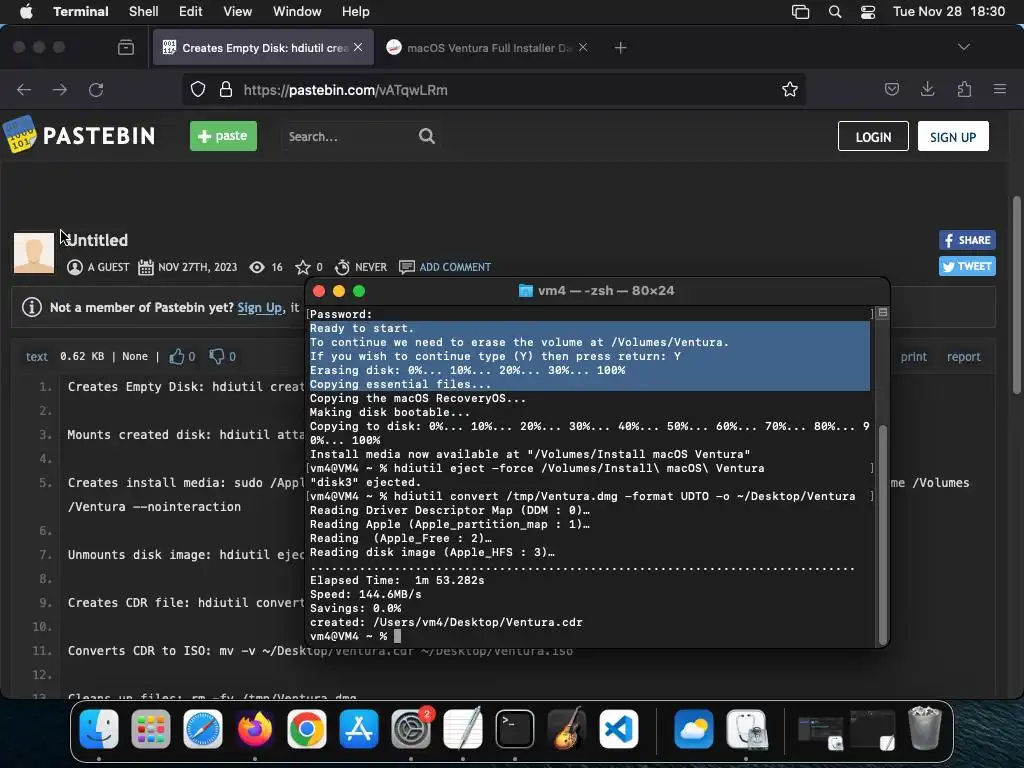Click the thumbs up like icon
This screenshot has width=1024, height=768.
coord(176,356)
